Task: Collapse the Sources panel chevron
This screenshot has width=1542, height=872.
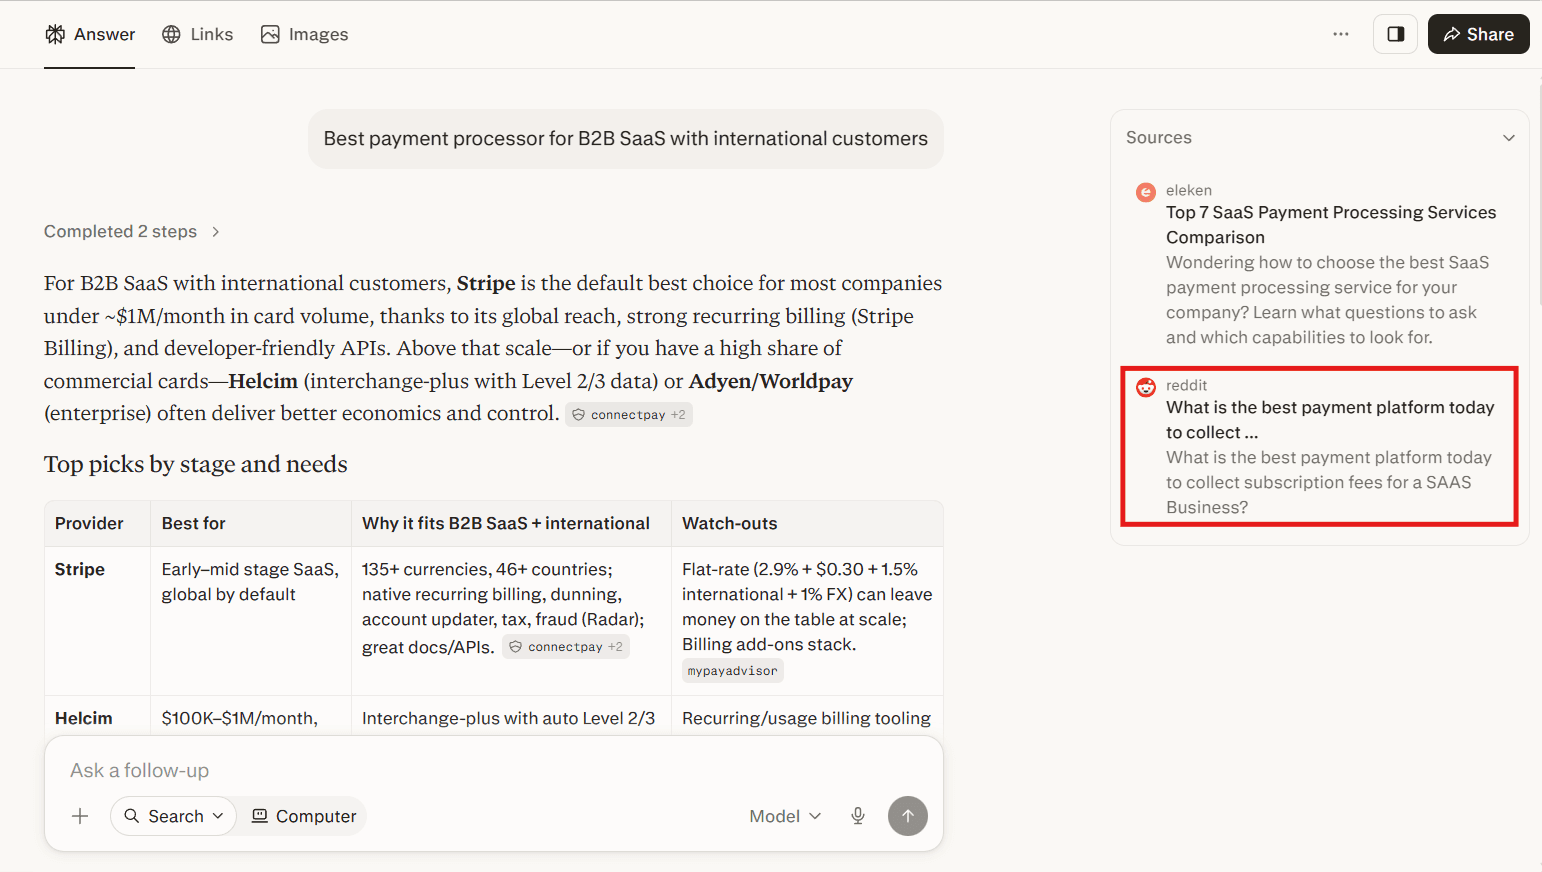Action: pos(1509,138)
